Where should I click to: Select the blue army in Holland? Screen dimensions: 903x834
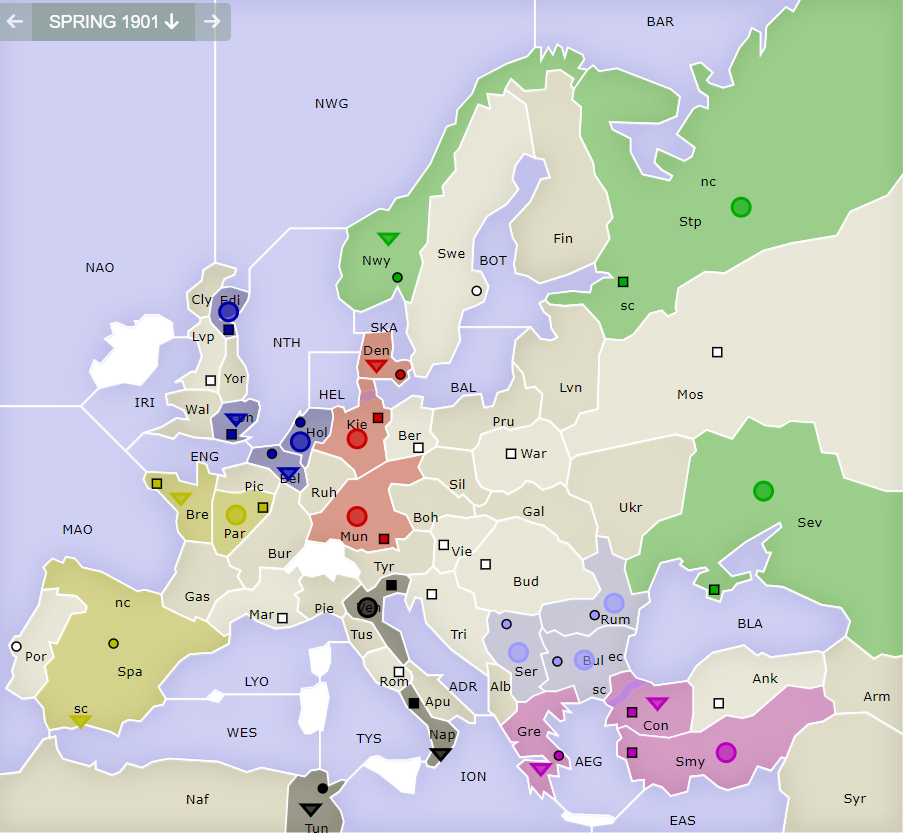[300, 442]
